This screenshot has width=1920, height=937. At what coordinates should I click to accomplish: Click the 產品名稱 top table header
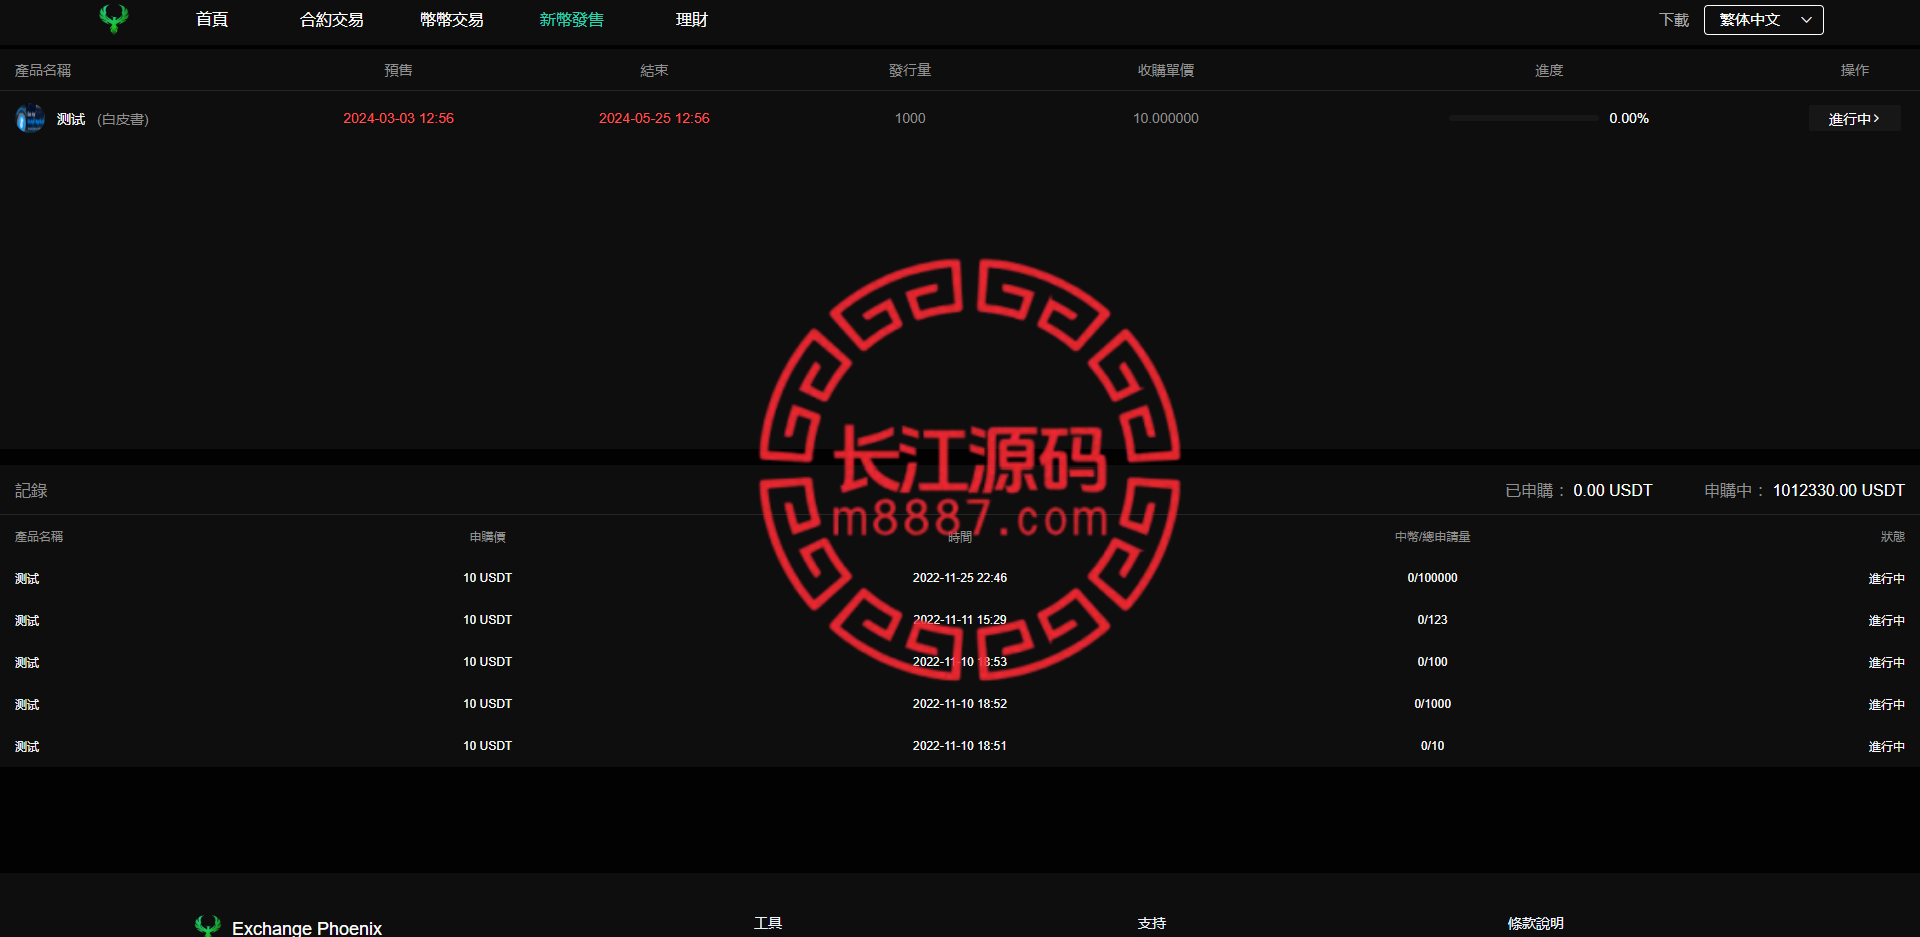pos(43,70)
